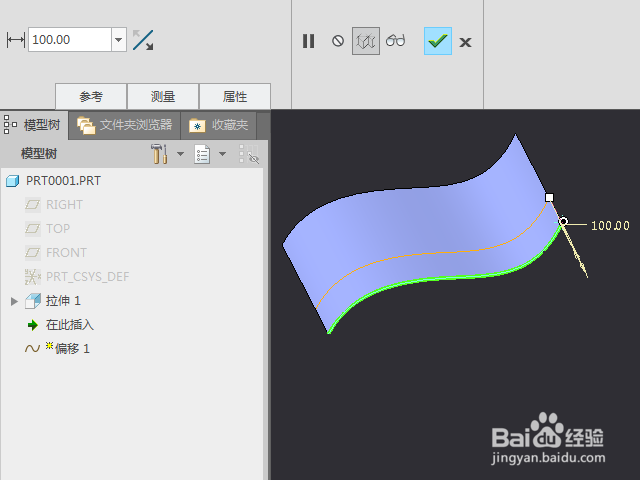Viewport: 640px width, 480px height.
Task: Open the tree settings dropdown arrow
Action: (x=180, y=154)
